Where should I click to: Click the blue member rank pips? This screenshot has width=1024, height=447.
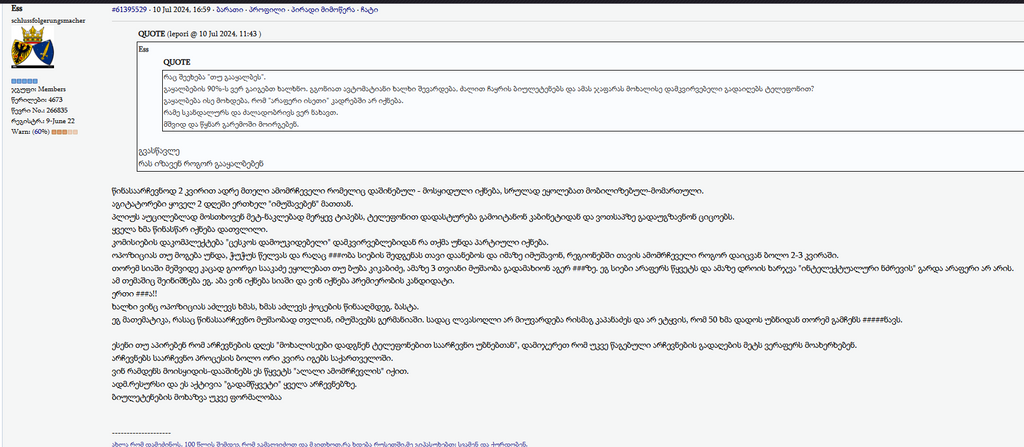click(24, 81)
